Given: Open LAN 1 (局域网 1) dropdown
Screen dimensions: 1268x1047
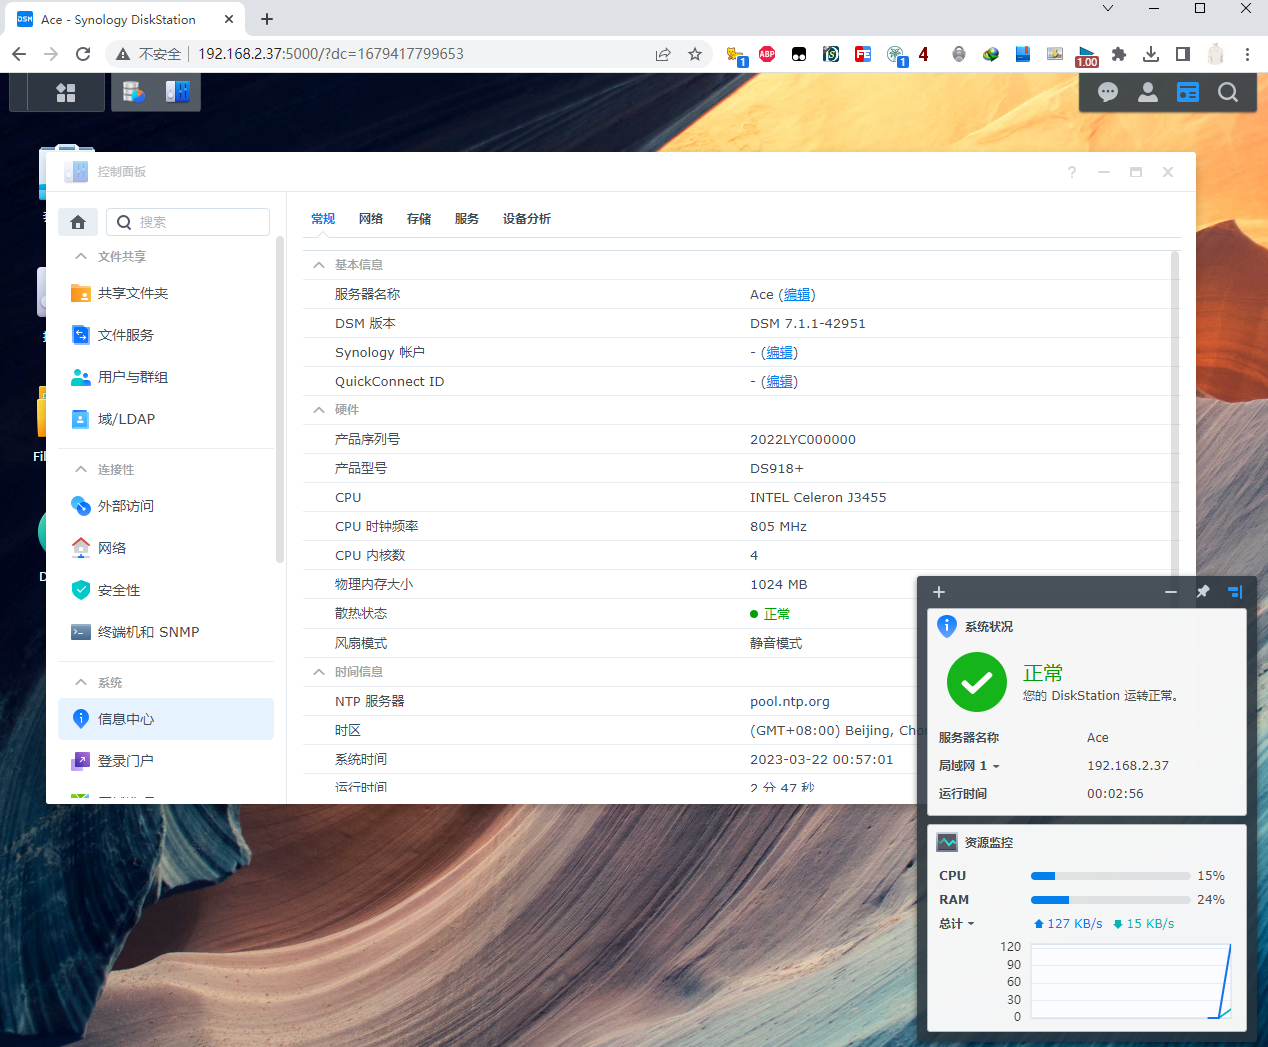Looking at the screenshot, I should pos(969,765).
